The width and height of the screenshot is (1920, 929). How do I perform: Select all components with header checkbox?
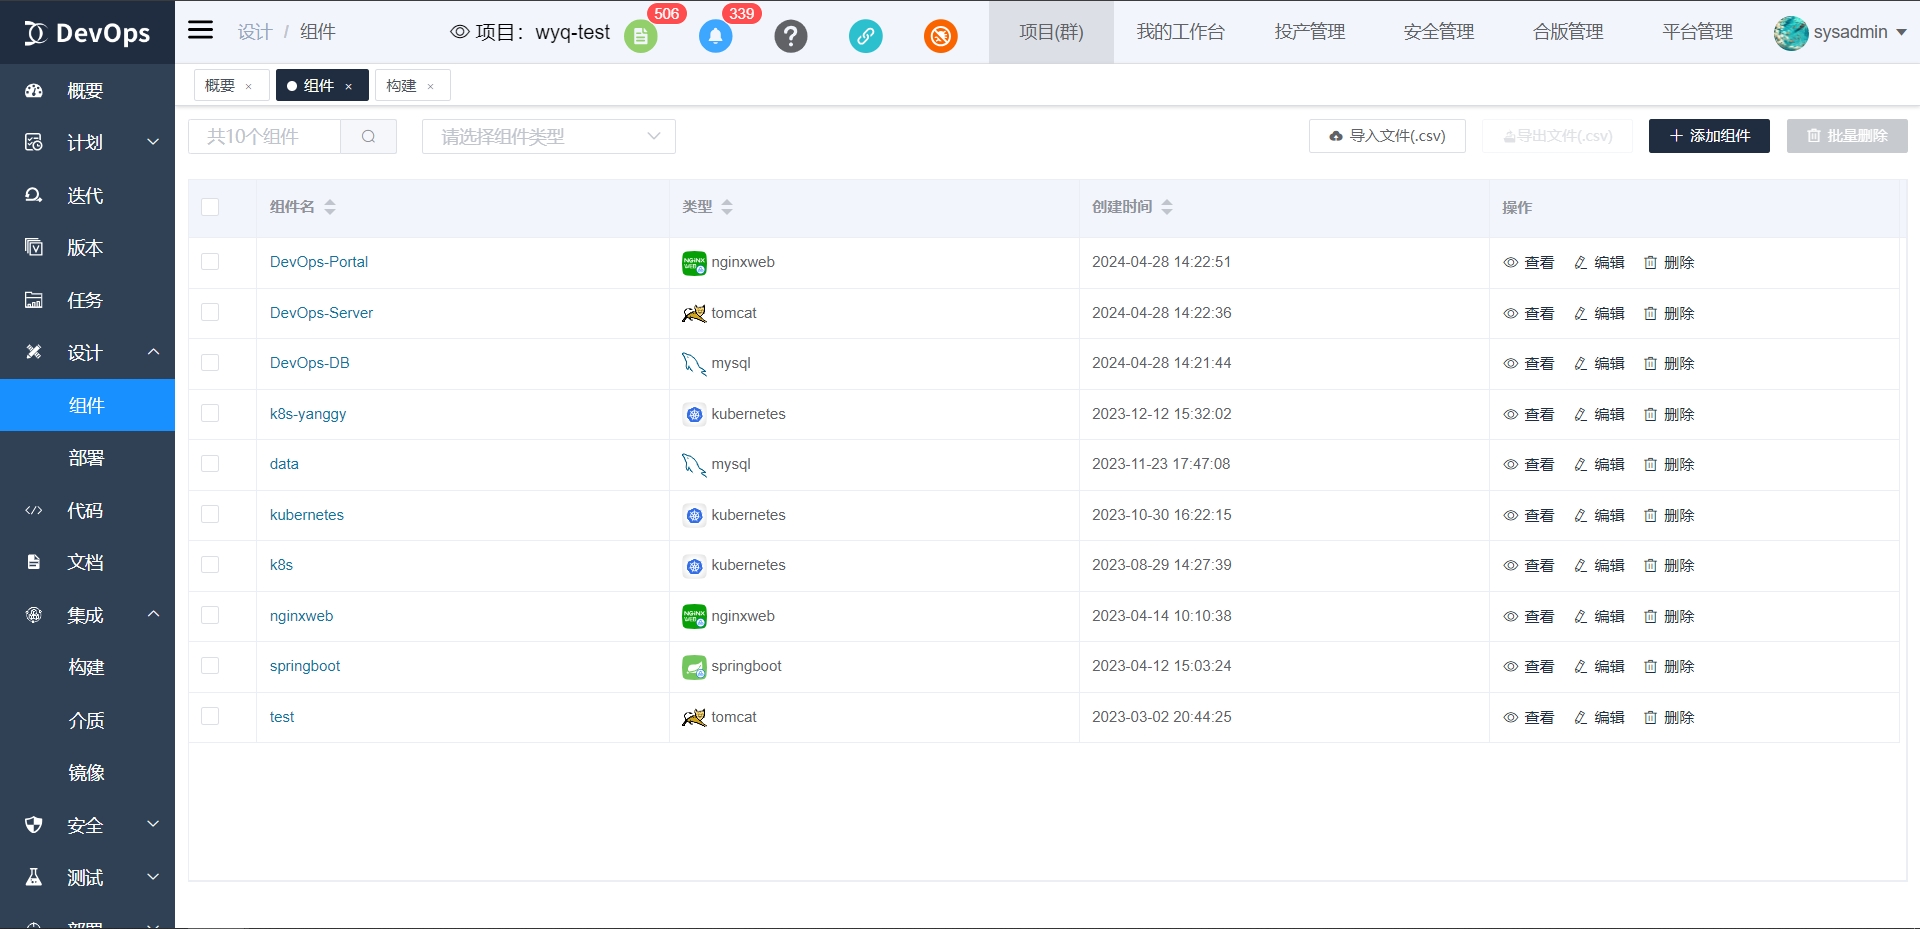tap(210, 207)
